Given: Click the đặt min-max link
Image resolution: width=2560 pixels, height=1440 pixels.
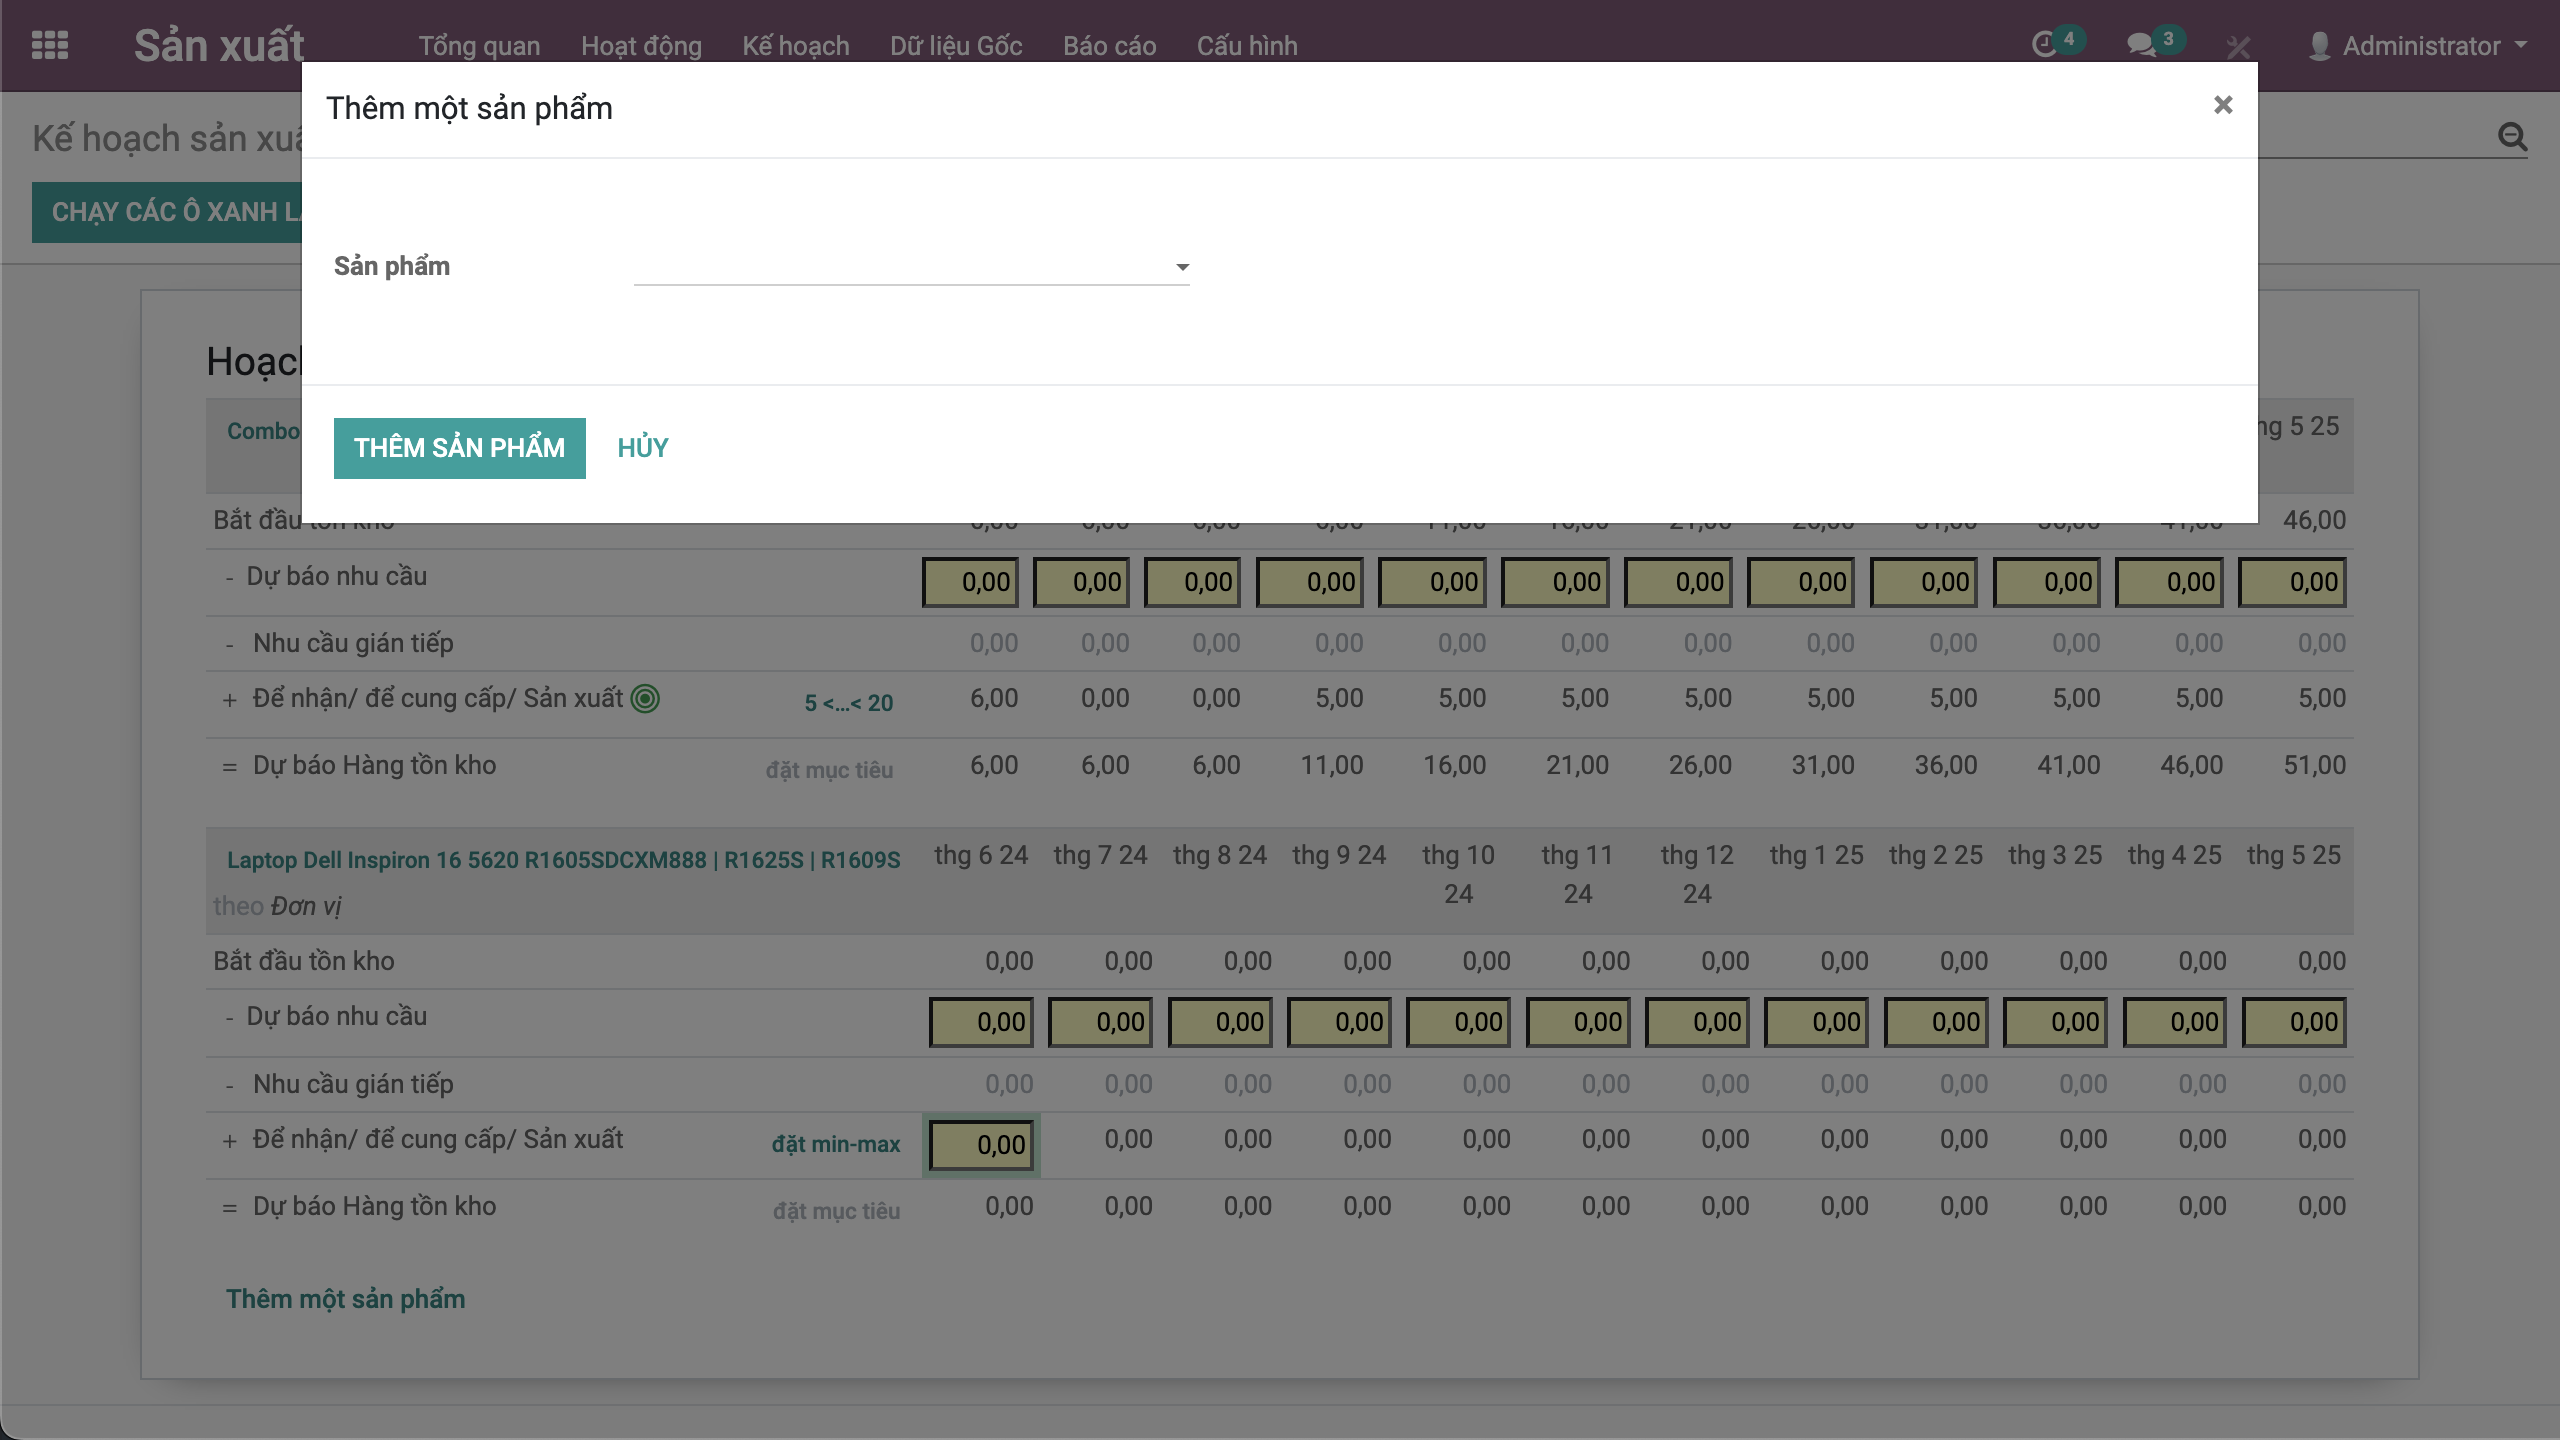Looking at the screenshot, I should coord(835,1144).
